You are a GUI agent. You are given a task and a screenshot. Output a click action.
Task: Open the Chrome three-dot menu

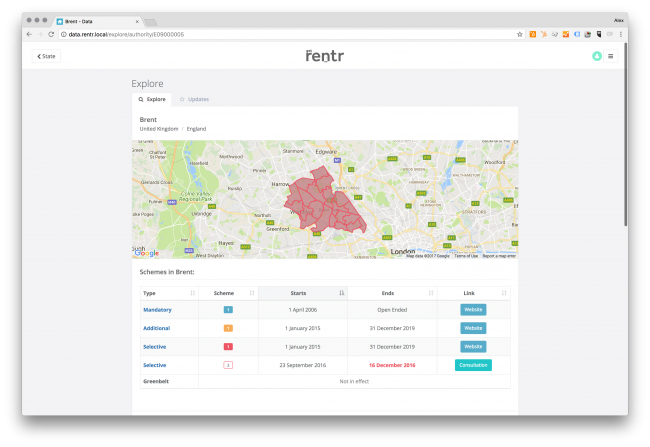[x=621, y=34]
